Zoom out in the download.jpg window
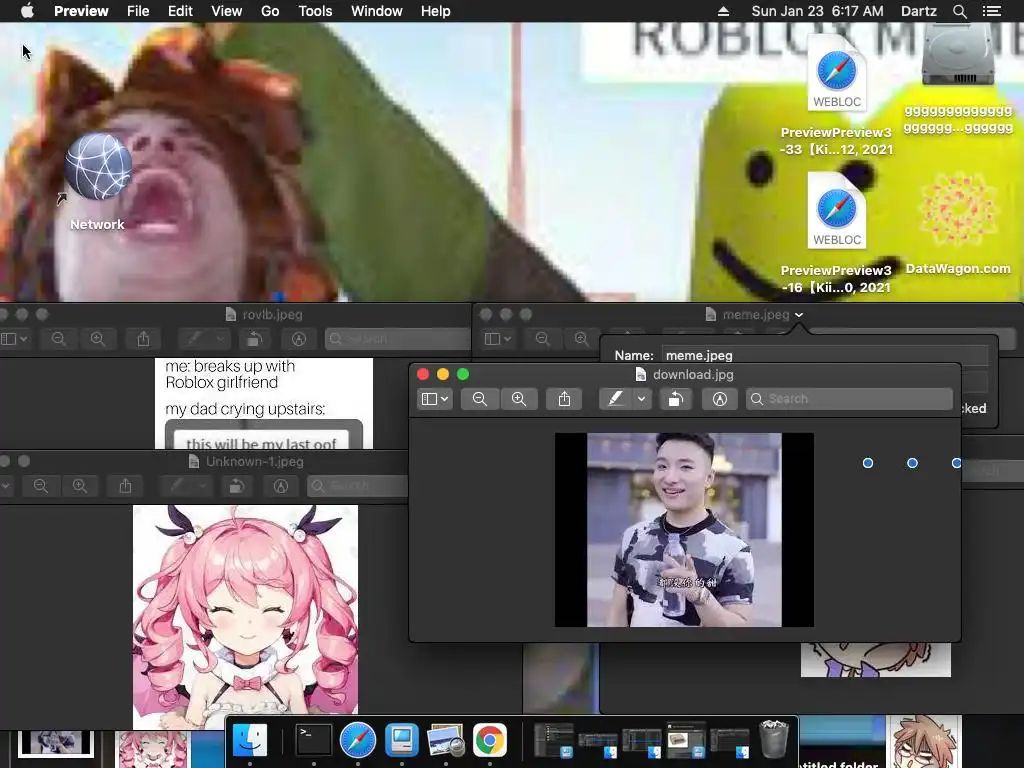The height and width of the screenshot is (768, 1024). click(479, 399)
